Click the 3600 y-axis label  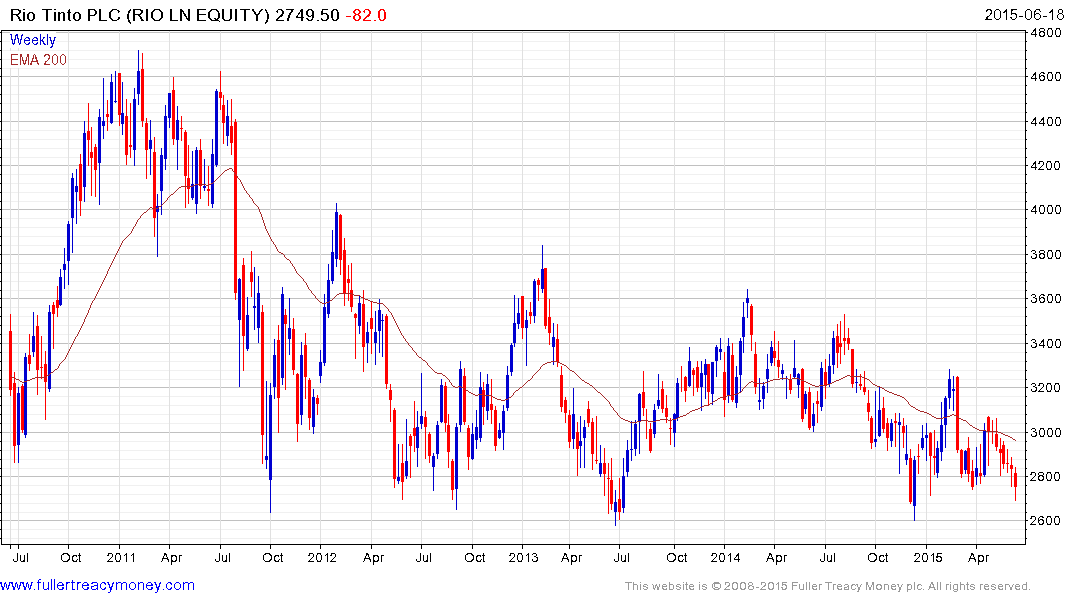point(1046,299)
